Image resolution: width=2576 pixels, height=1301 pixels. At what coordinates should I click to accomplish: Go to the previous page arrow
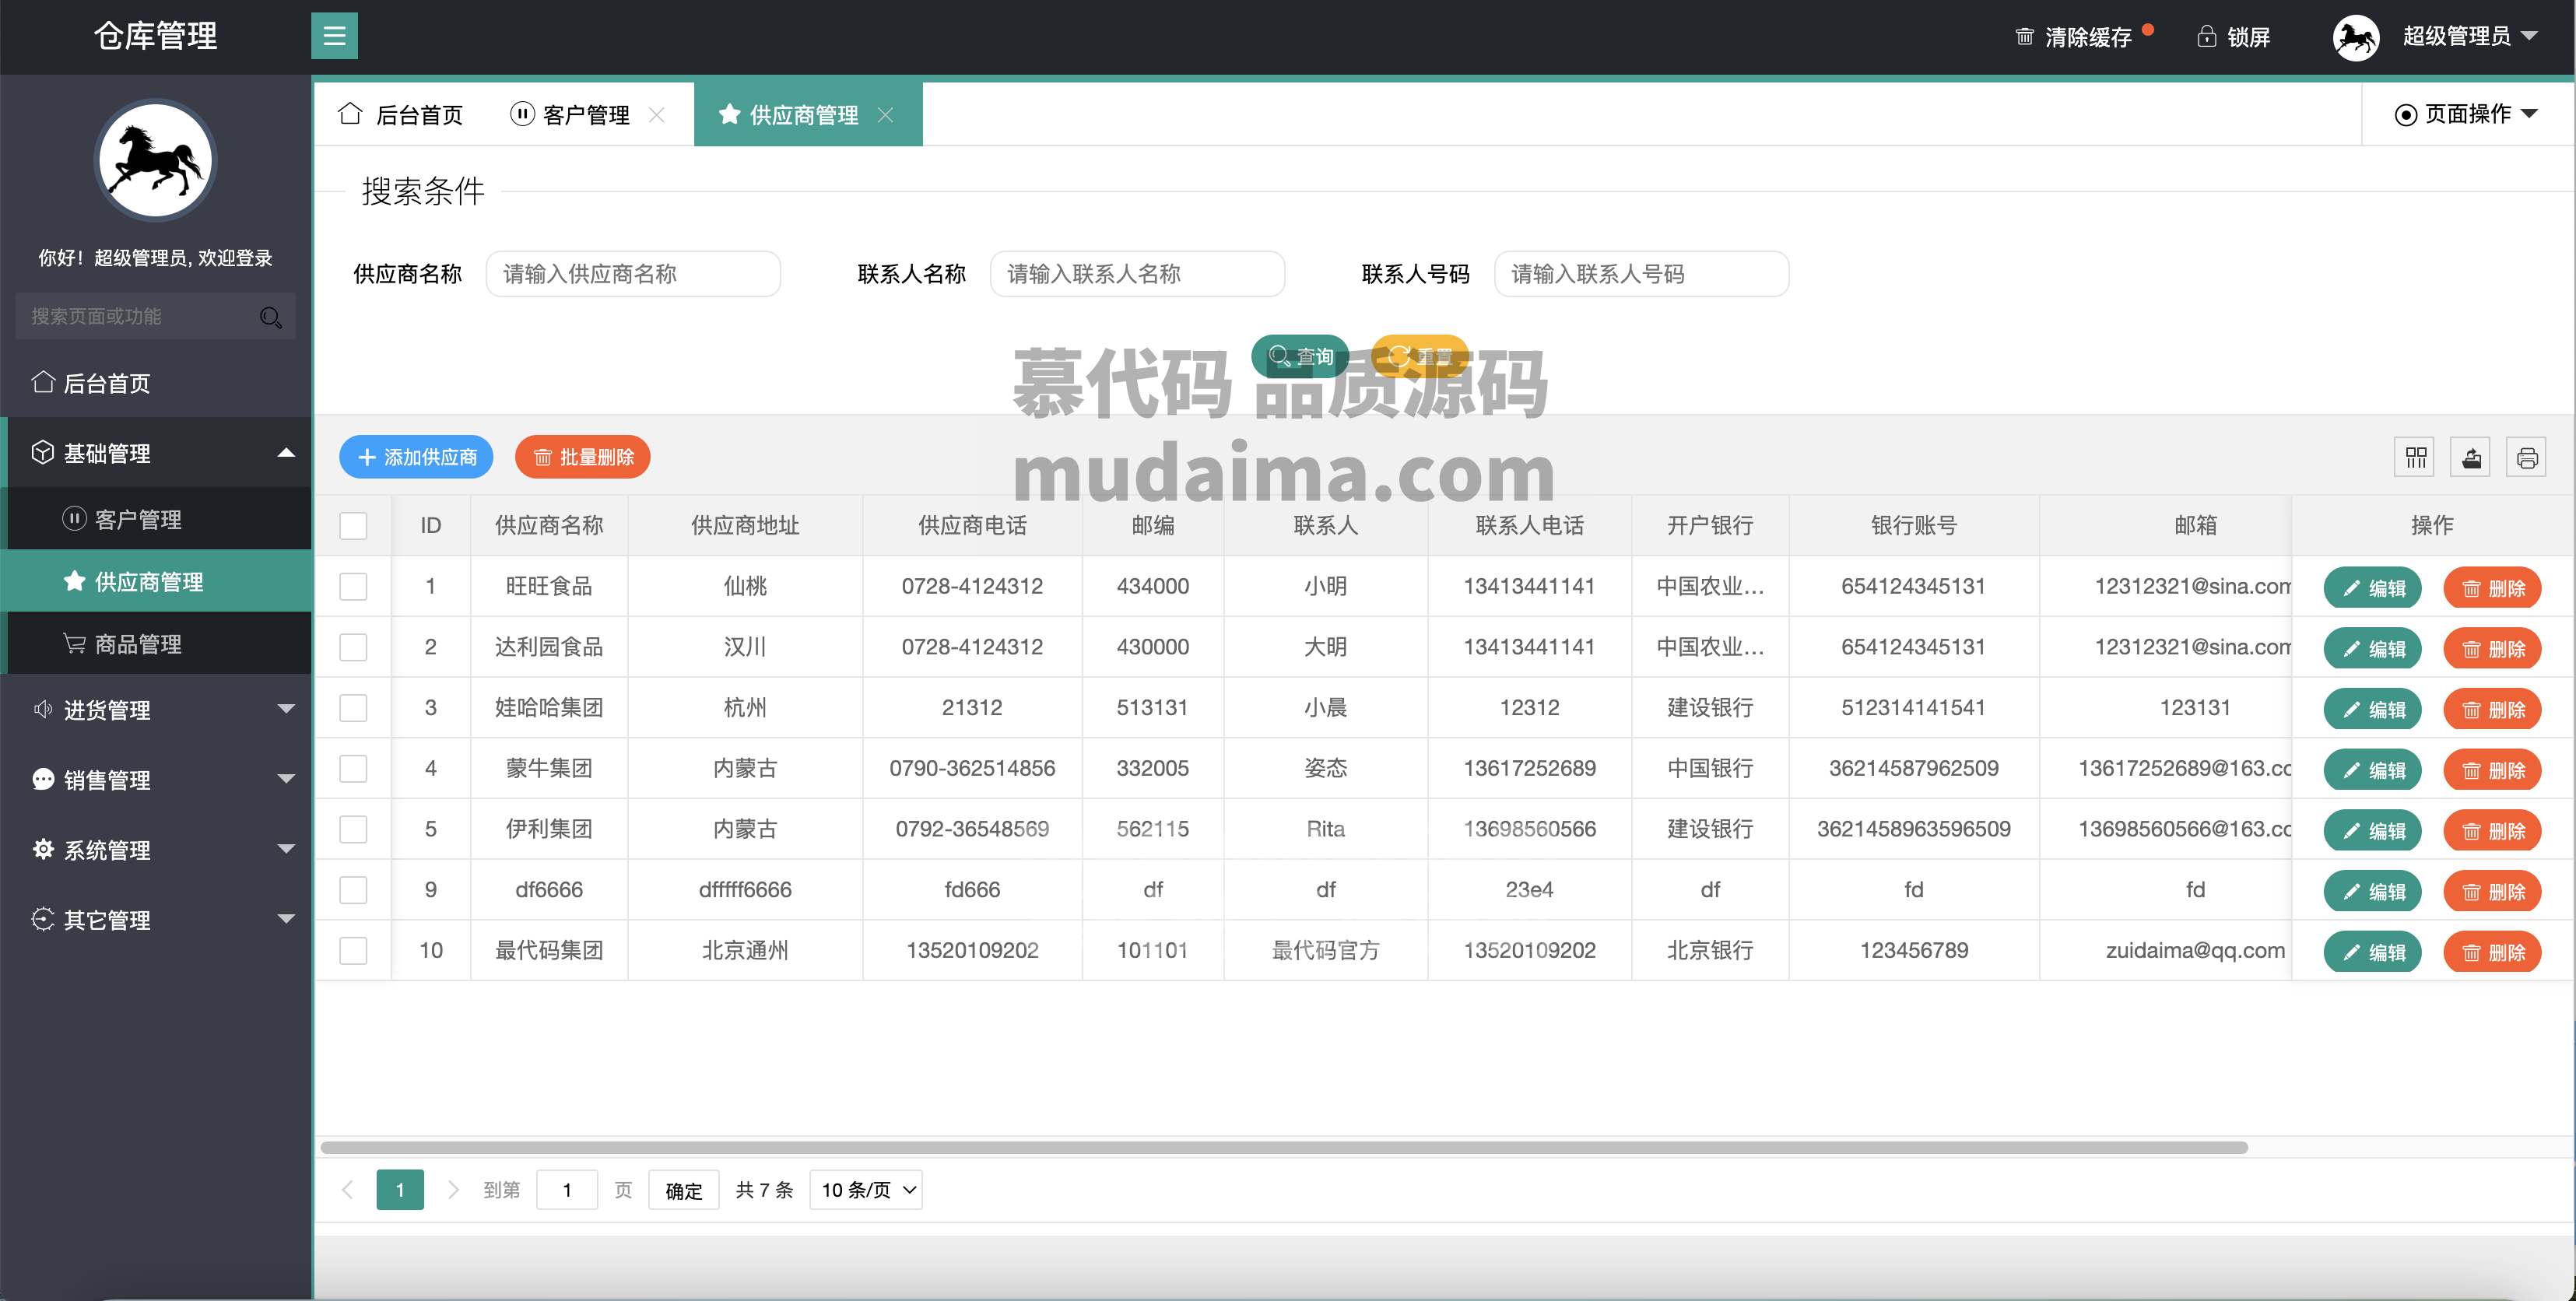347,1189
